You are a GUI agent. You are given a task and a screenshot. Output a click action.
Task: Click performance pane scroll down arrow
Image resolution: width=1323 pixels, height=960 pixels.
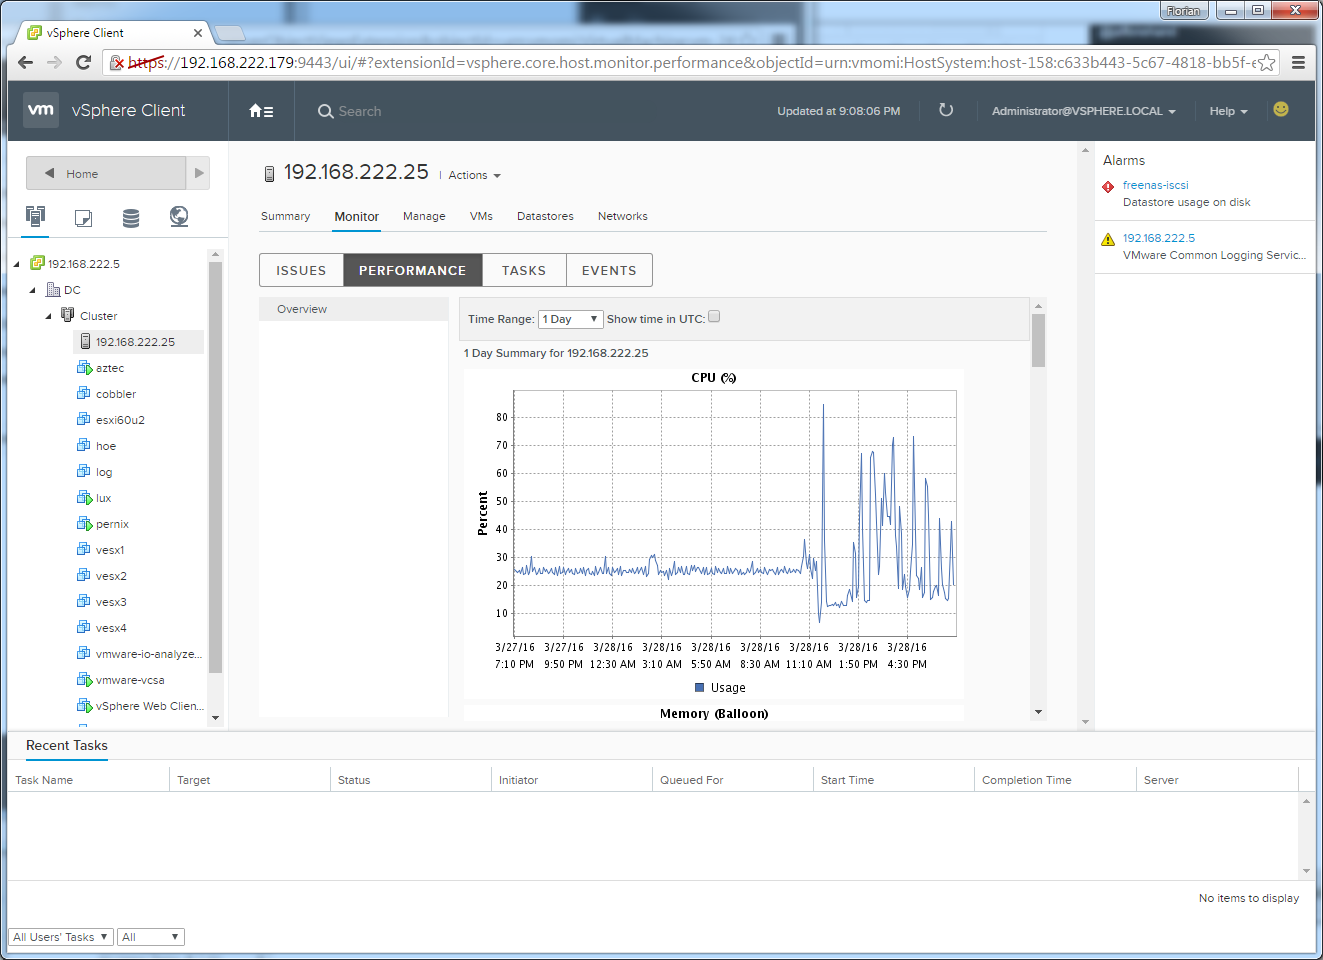[x=1038, y=712]
